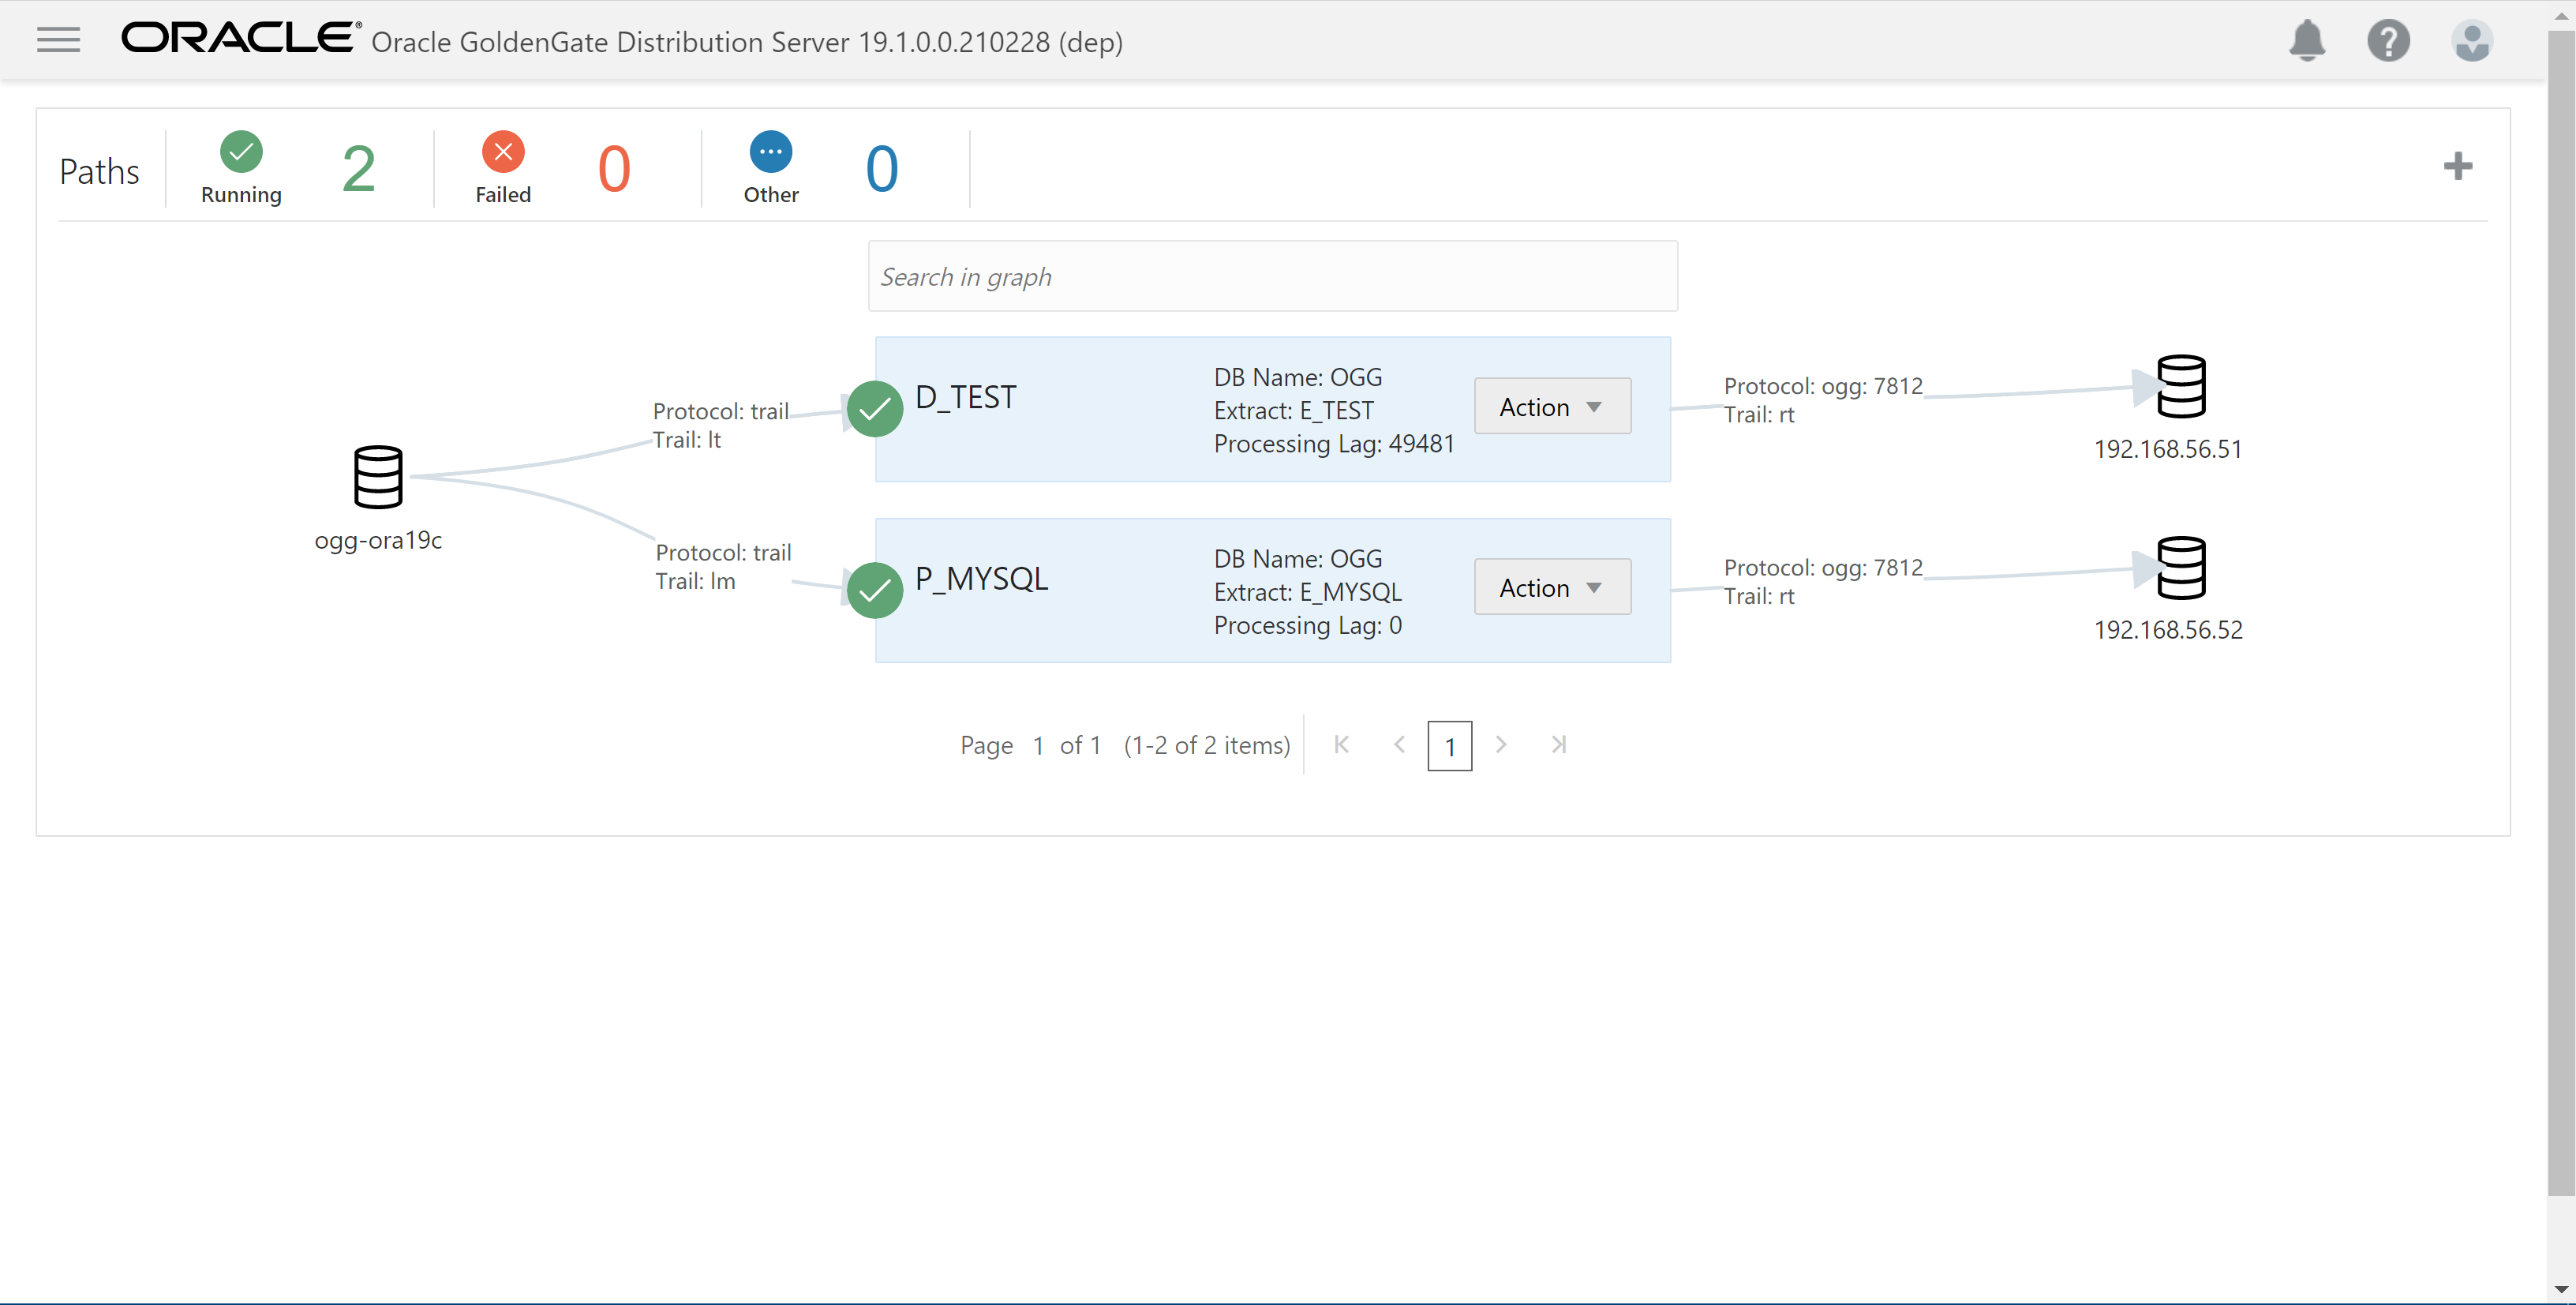Click 'Protocol: ogg: 7812' label for 192.168.56.51
The height and width of the screenshot is (1305, 2576).
[x=1822, y=386]
